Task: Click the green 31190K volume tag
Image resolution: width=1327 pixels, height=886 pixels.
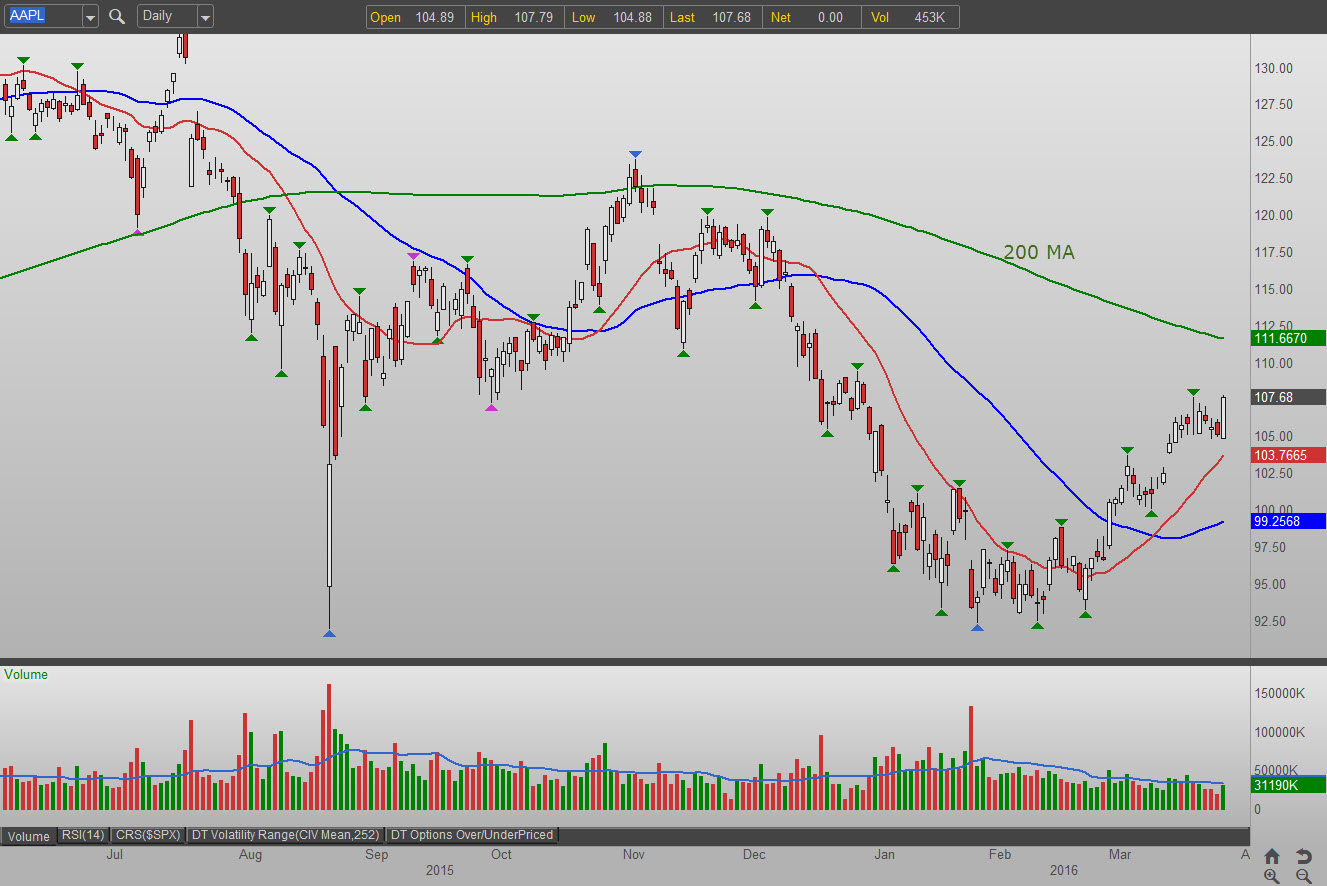Action: (1288, 786)
